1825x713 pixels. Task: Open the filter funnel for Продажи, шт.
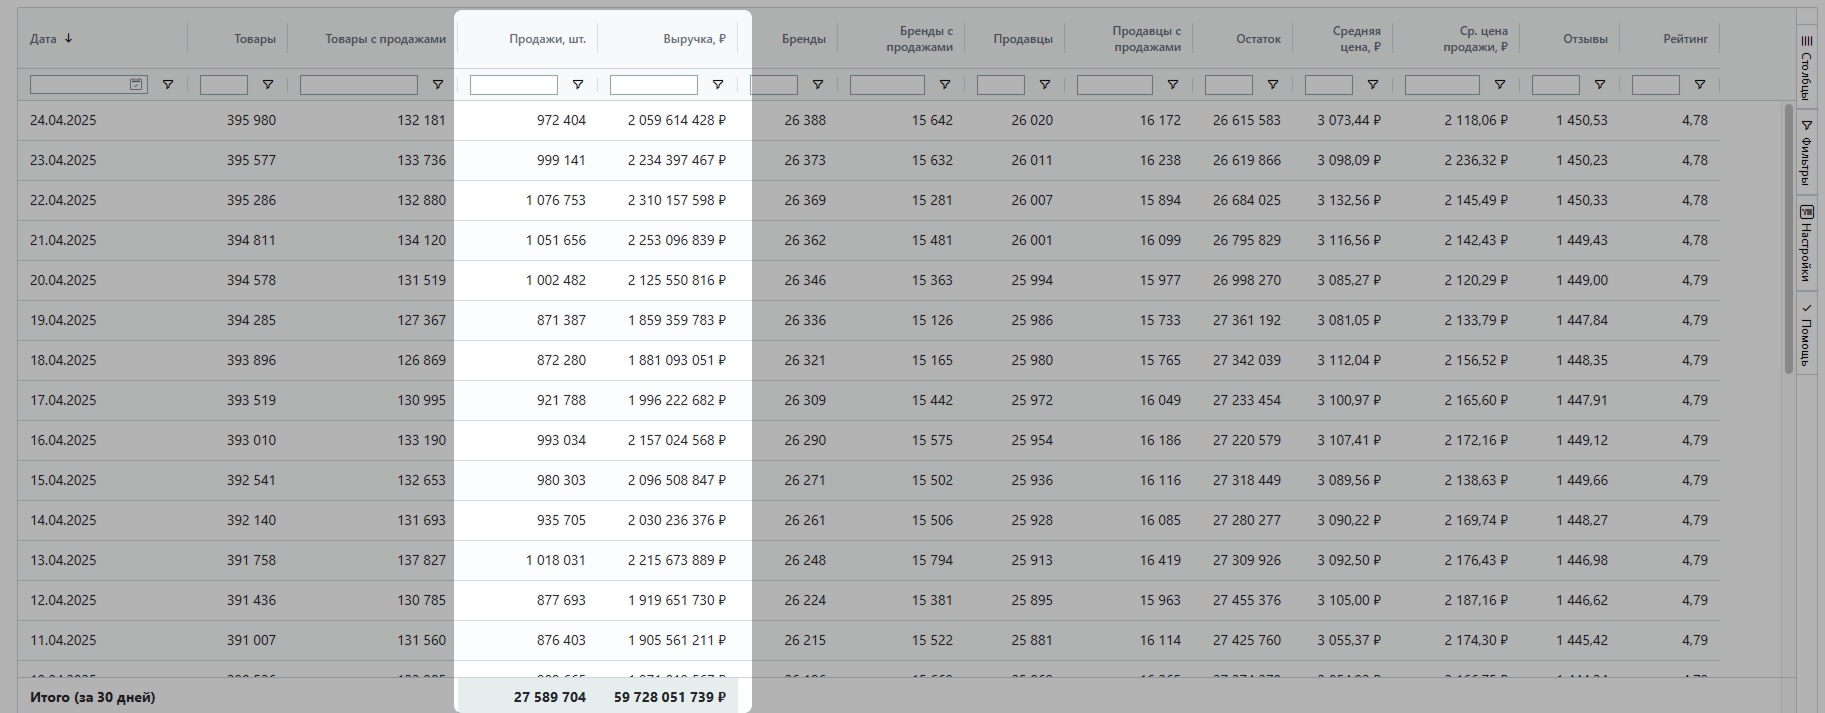[x=578, y=85]
